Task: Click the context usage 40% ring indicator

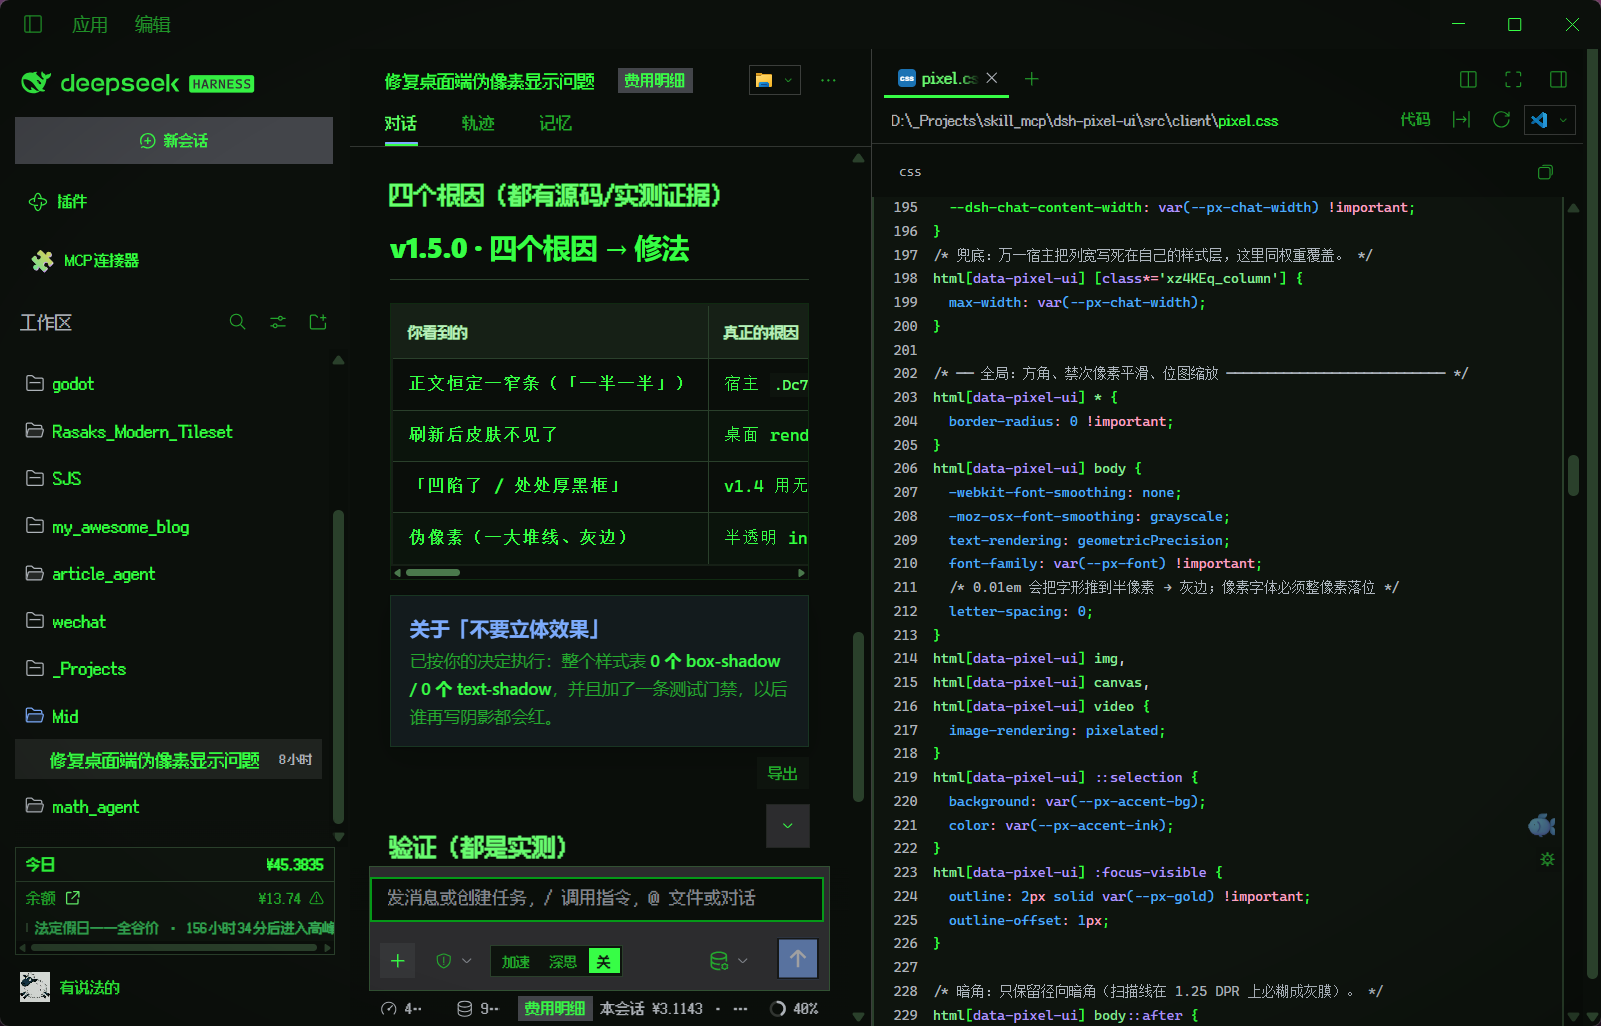Action: pyautogui.click(x=778, y=1009)
